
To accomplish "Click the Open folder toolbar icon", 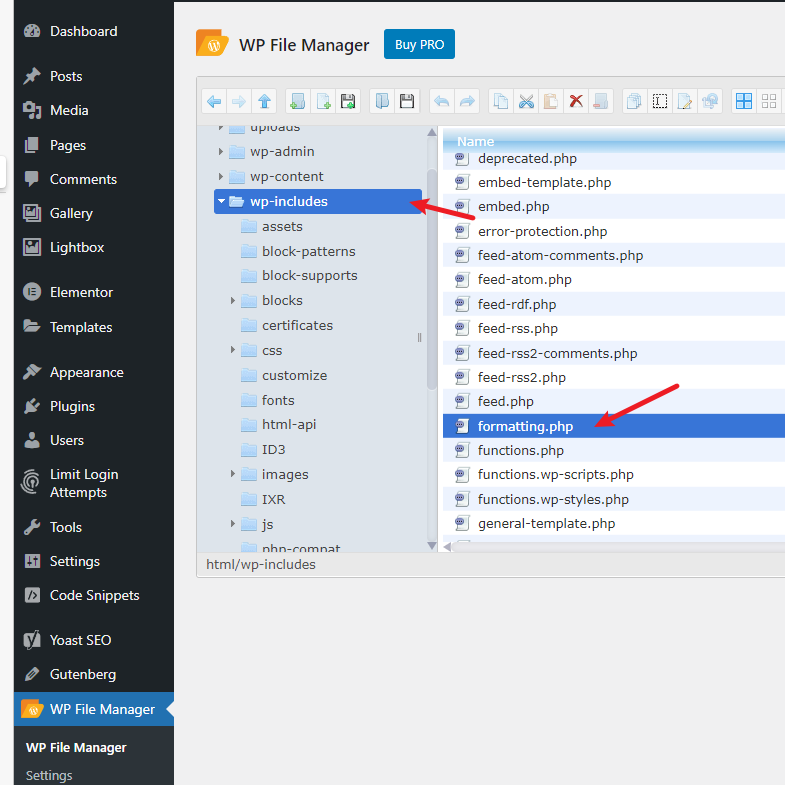I will pyautogui.click(x=382, y=102).
